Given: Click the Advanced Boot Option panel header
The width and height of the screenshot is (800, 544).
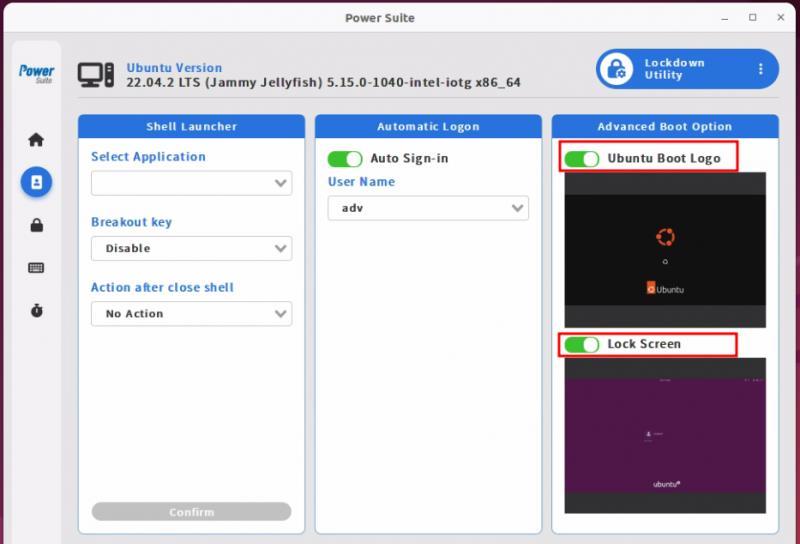Looking at the screenshot, I should tap(665, 126).
